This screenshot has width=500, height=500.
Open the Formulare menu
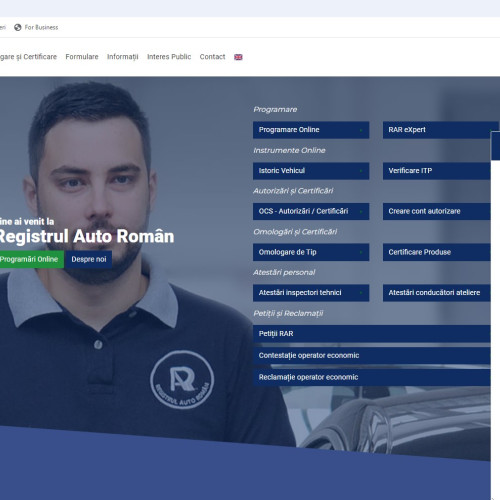pos(82,57)
